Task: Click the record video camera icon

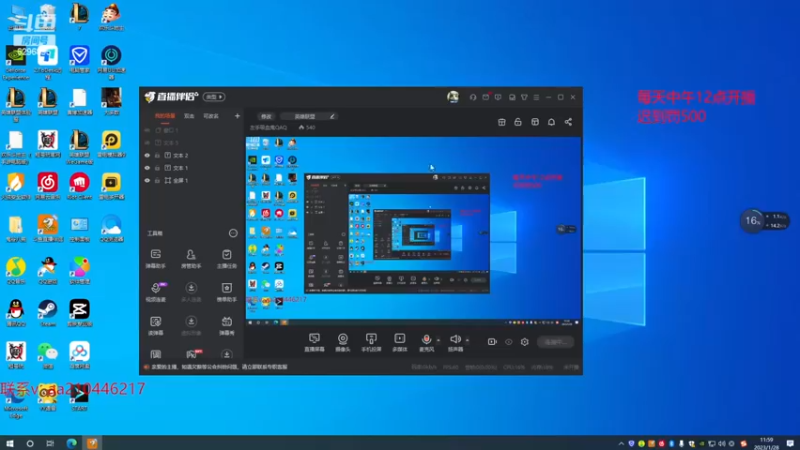Action: point(492,342)
